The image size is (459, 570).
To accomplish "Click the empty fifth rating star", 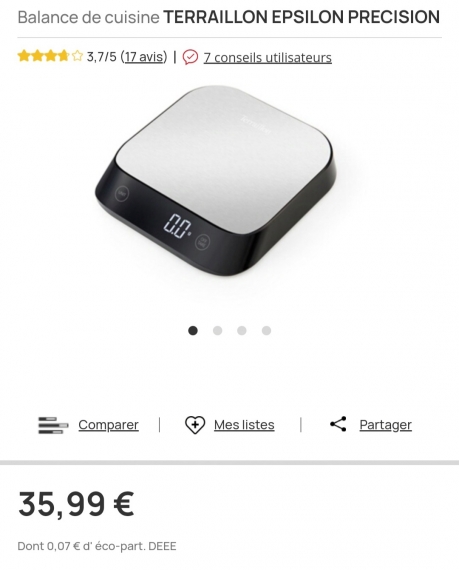I will 77,56.
